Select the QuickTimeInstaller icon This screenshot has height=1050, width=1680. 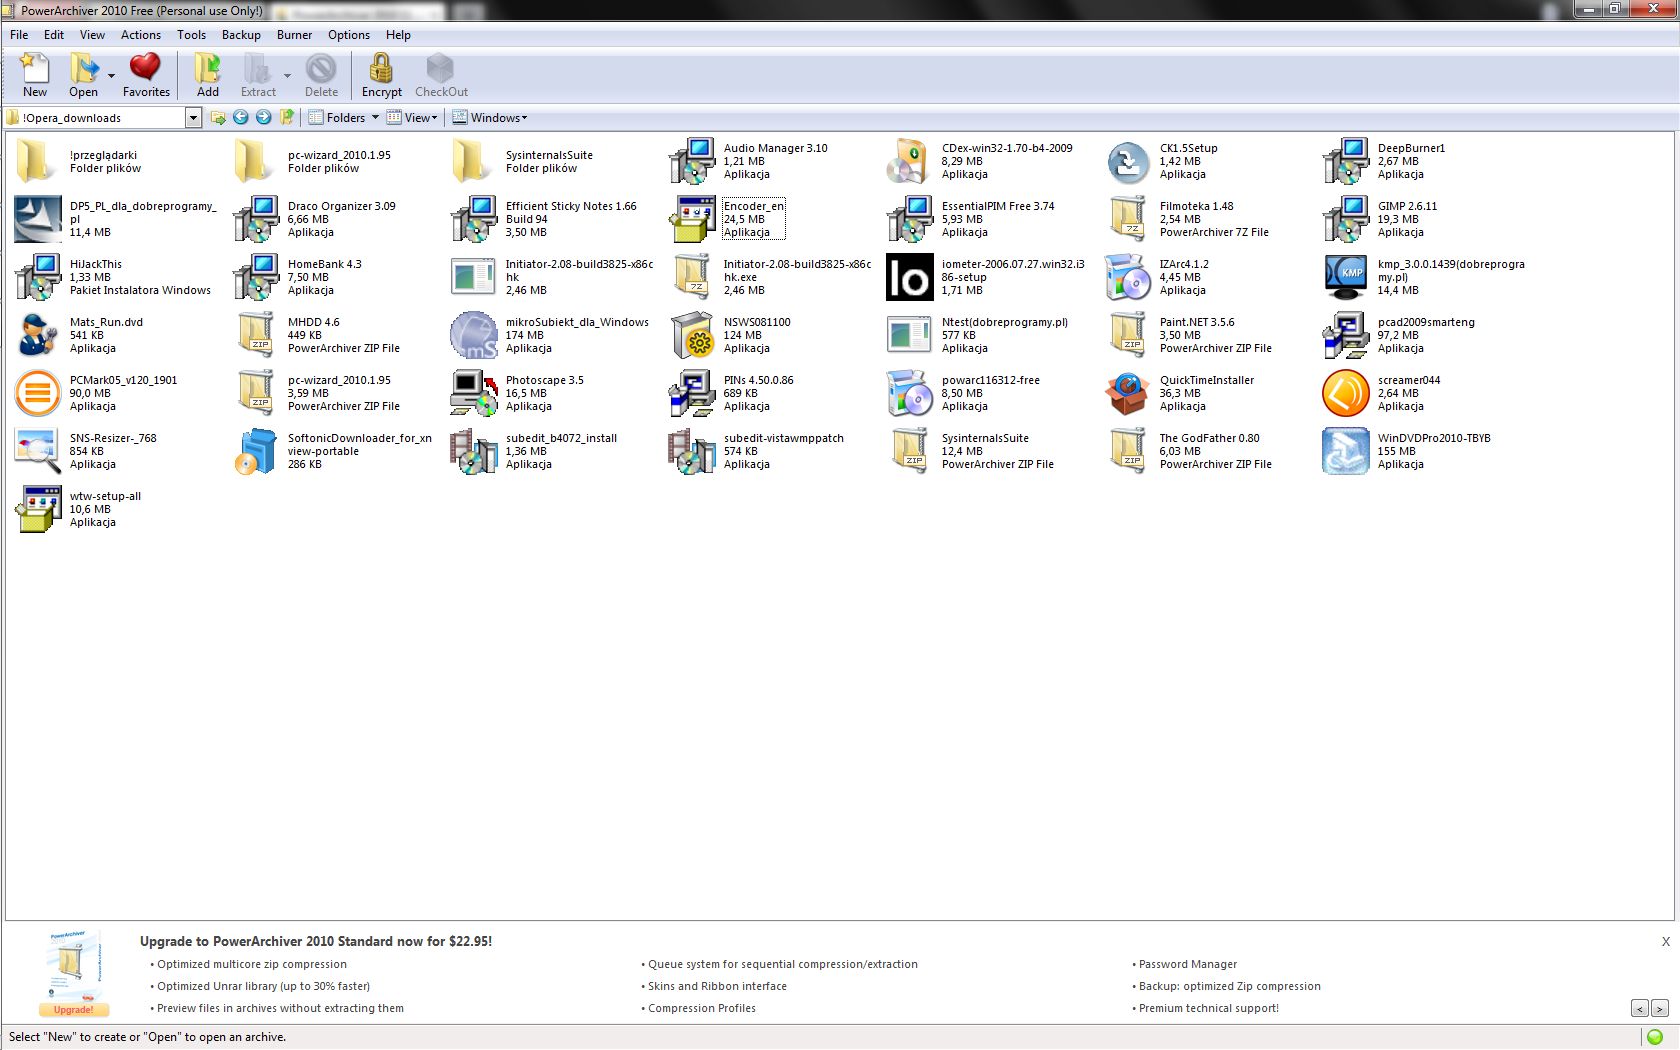point(1127,393)
